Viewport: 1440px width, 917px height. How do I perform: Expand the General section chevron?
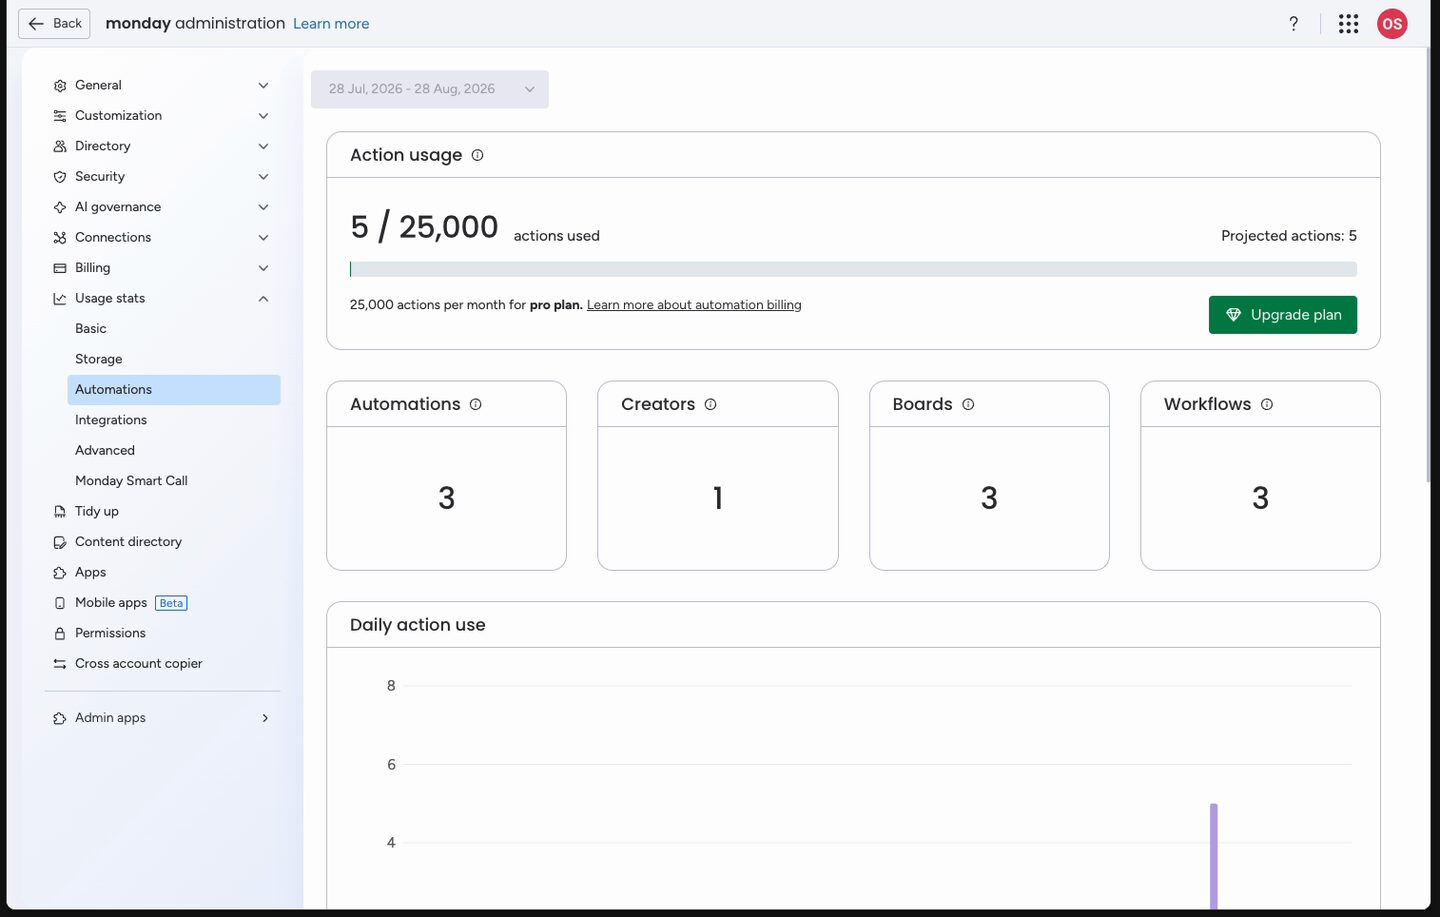pyautogui.click(x=263, y=86)
